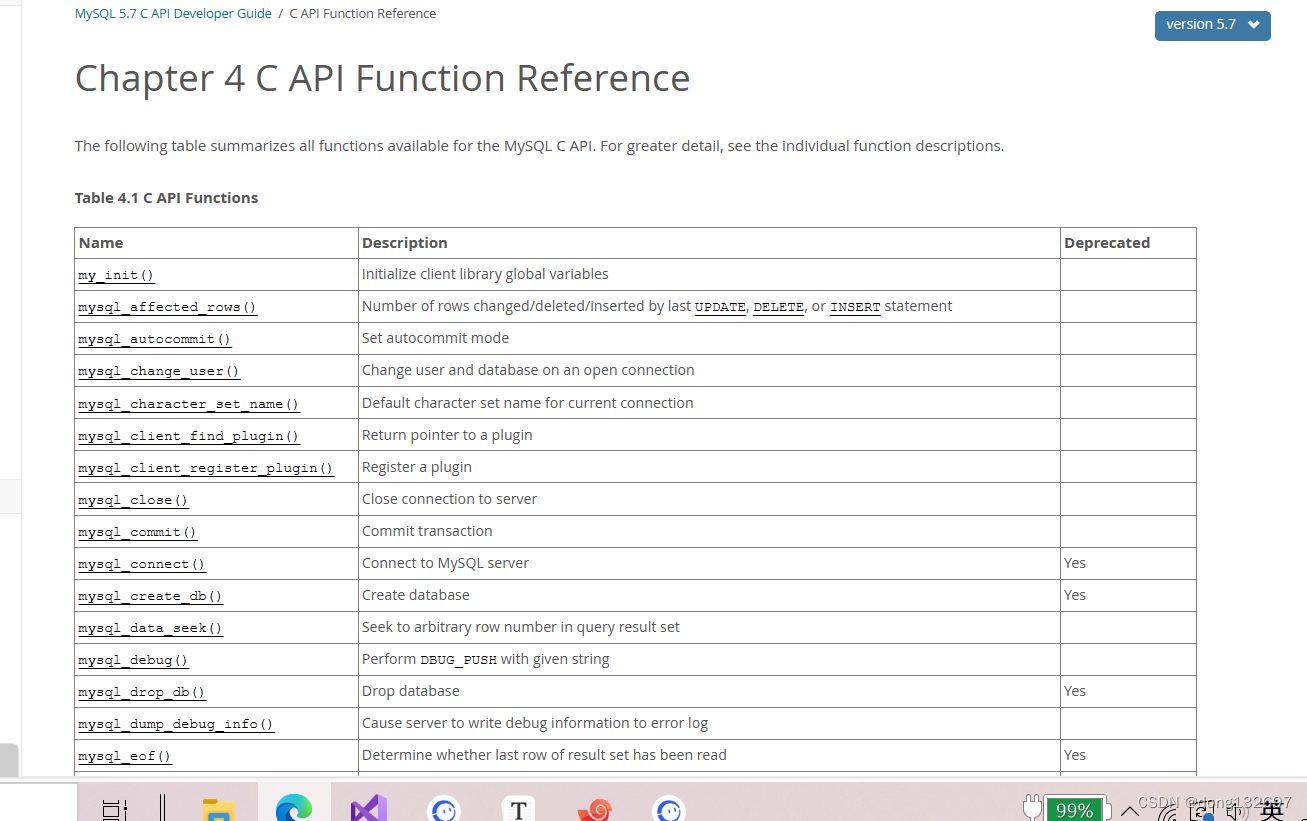This screenshot has width=1307, height=821.
Task: Click 'Change user and database' description
Action: (528, 370)
